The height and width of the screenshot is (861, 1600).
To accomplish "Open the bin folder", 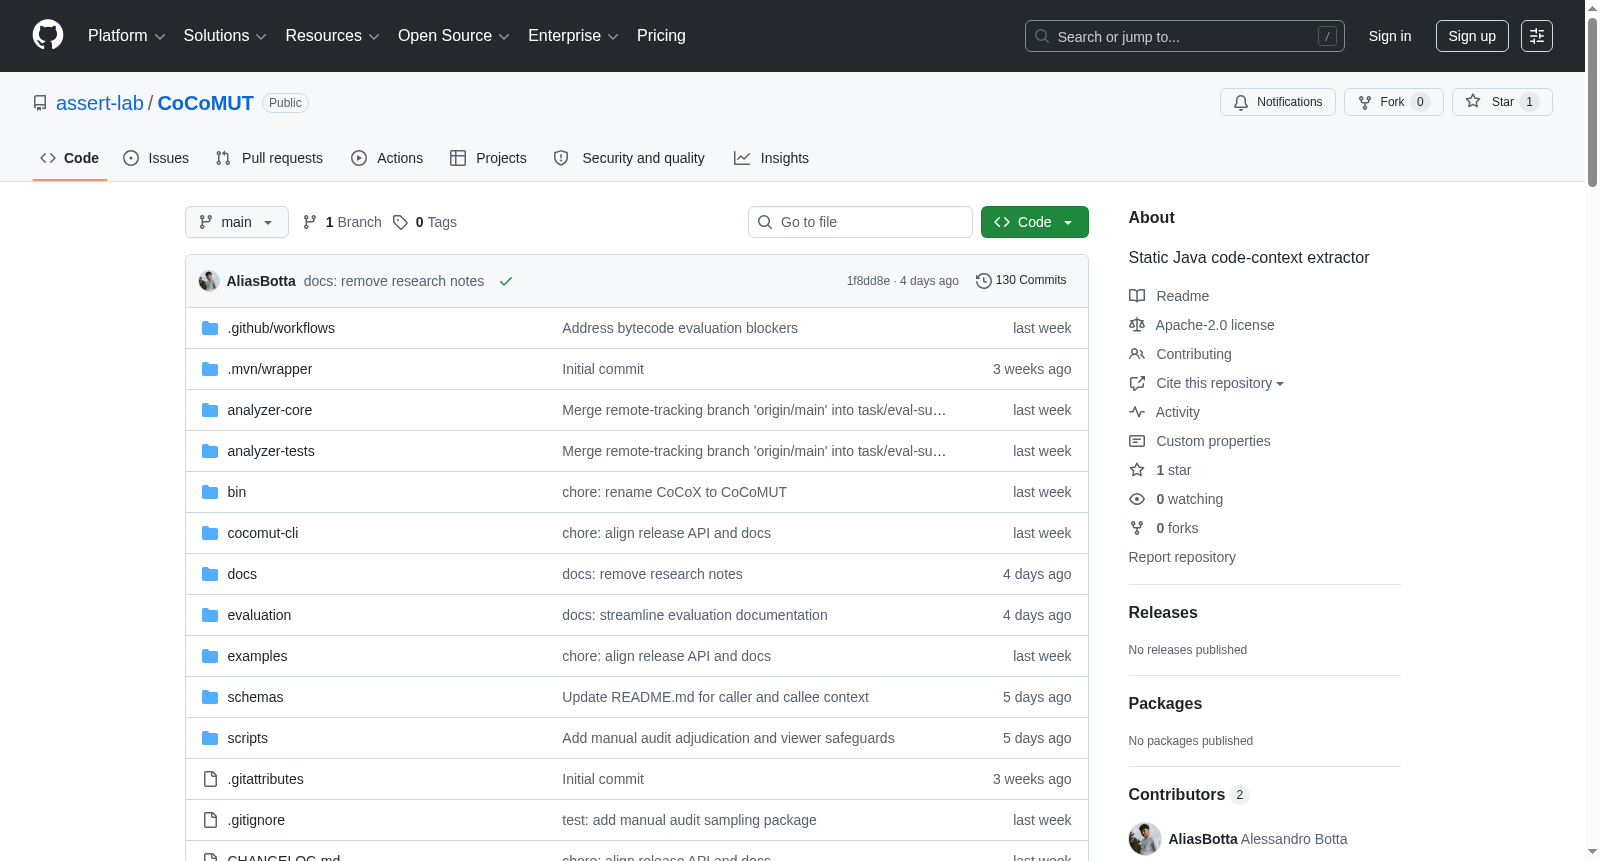I will (236, 492).
